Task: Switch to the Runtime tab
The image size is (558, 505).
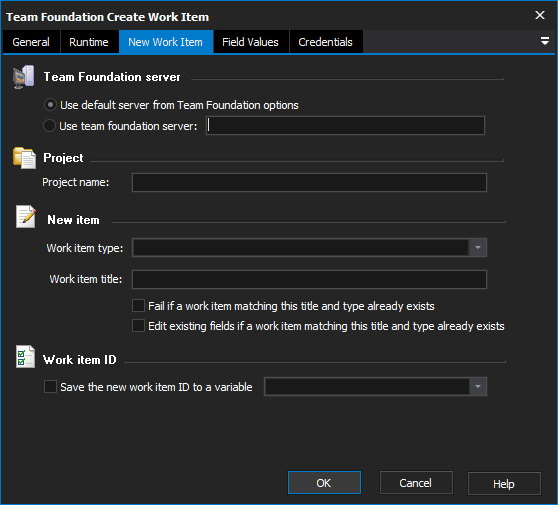Action: coord(89,42)
